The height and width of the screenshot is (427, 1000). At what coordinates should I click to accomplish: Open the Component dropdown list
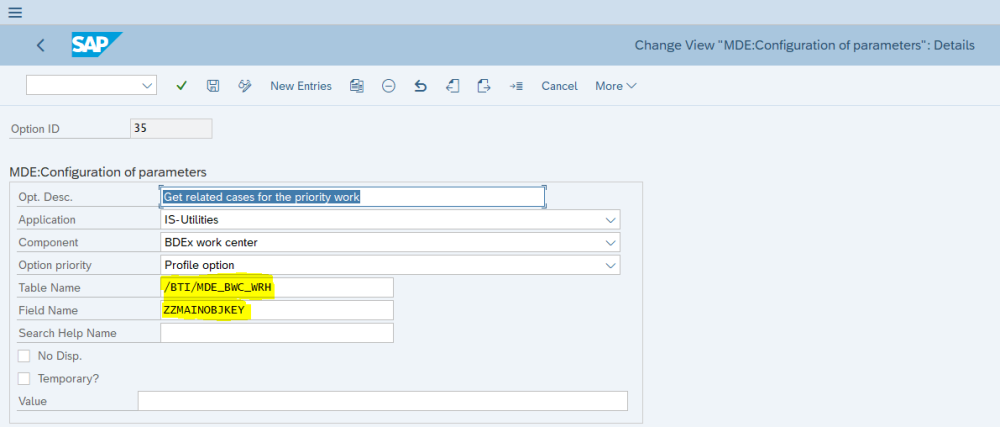pos(610,242)
